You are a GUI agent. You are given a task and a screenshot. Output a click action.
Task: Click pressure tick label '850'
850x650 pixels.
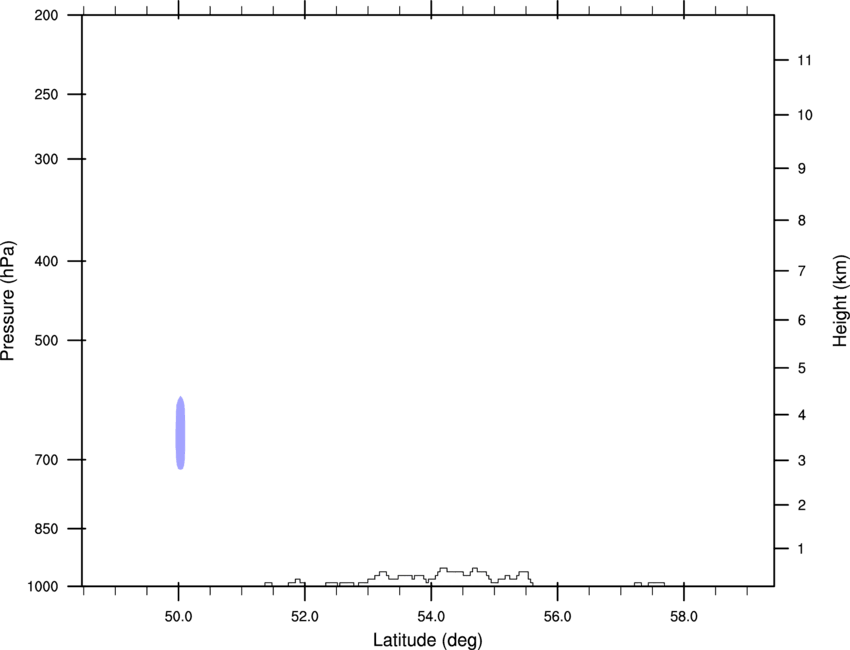(46, 529)
